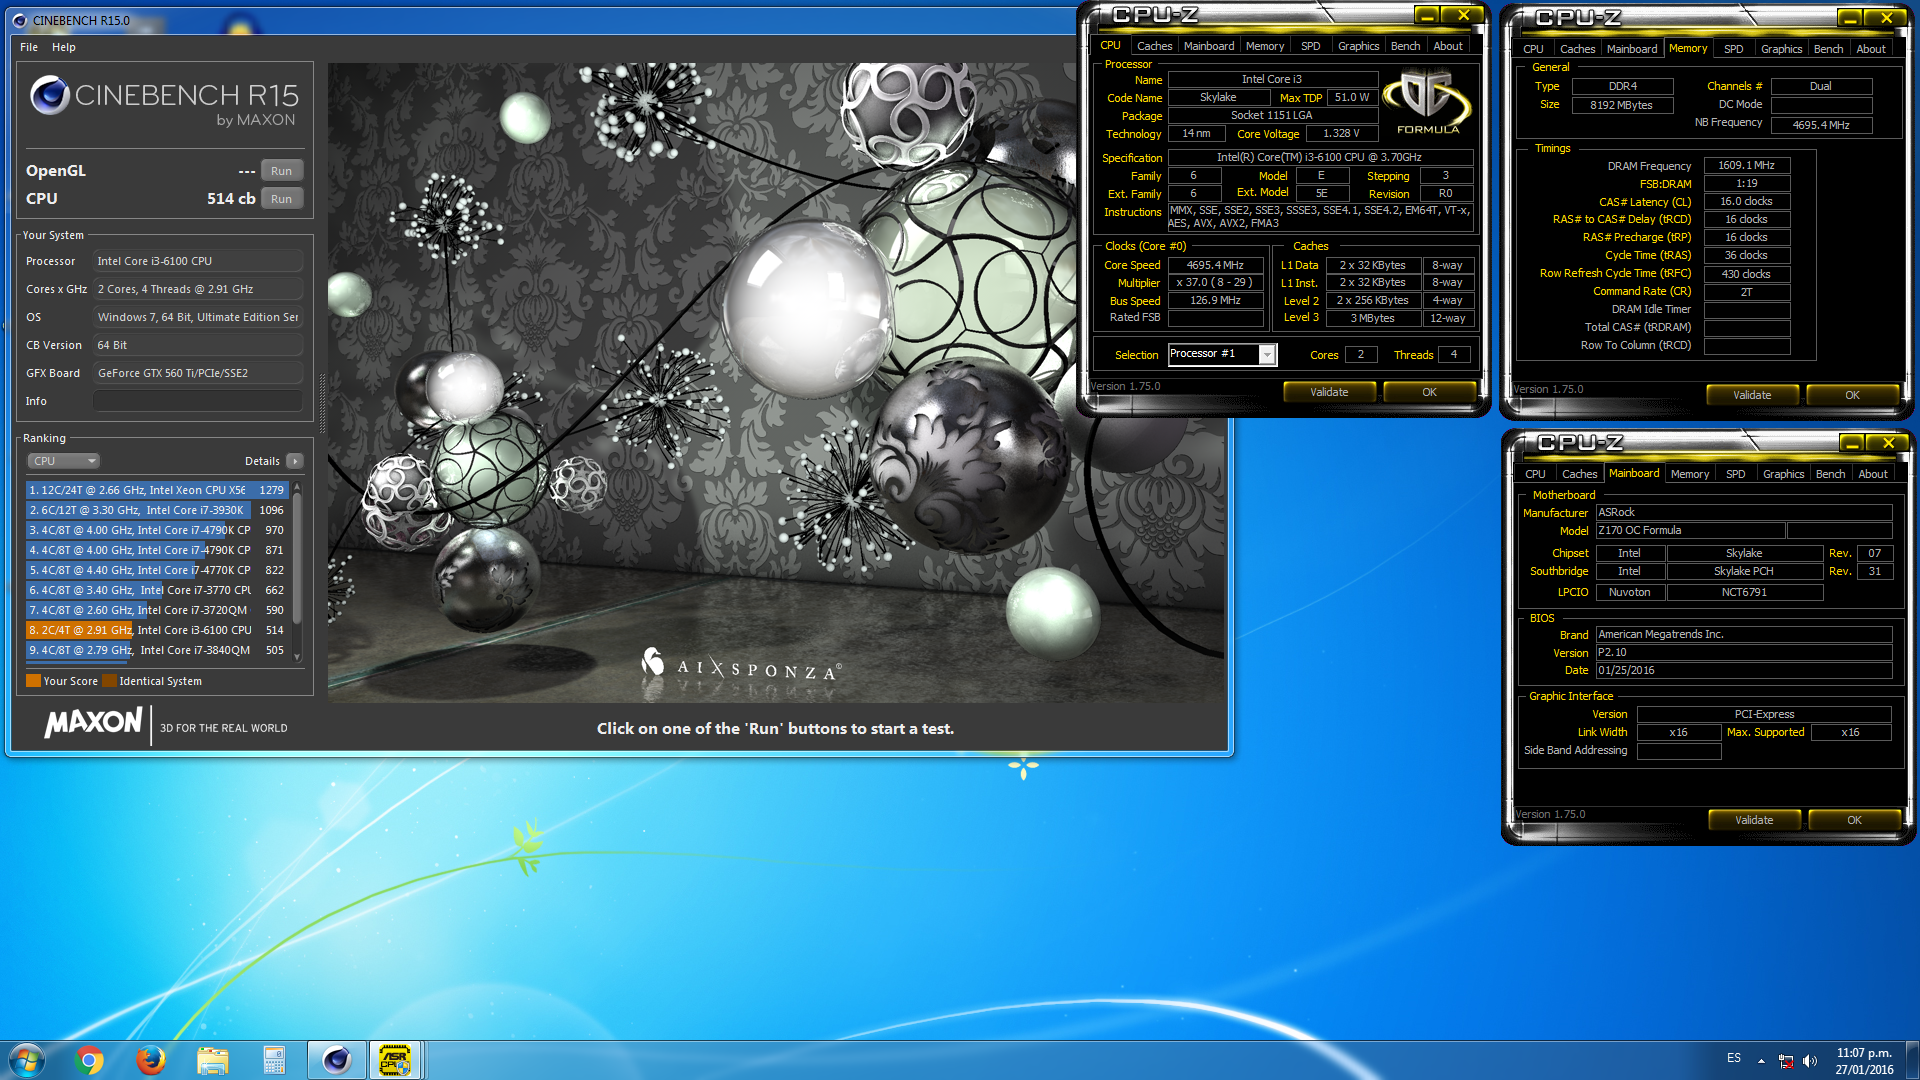Image resolution: width=1920 pixels, height=1080 pixels.
Task: Click the GFX Board GeForce GTX 560 field
Action: click(198, 373)
